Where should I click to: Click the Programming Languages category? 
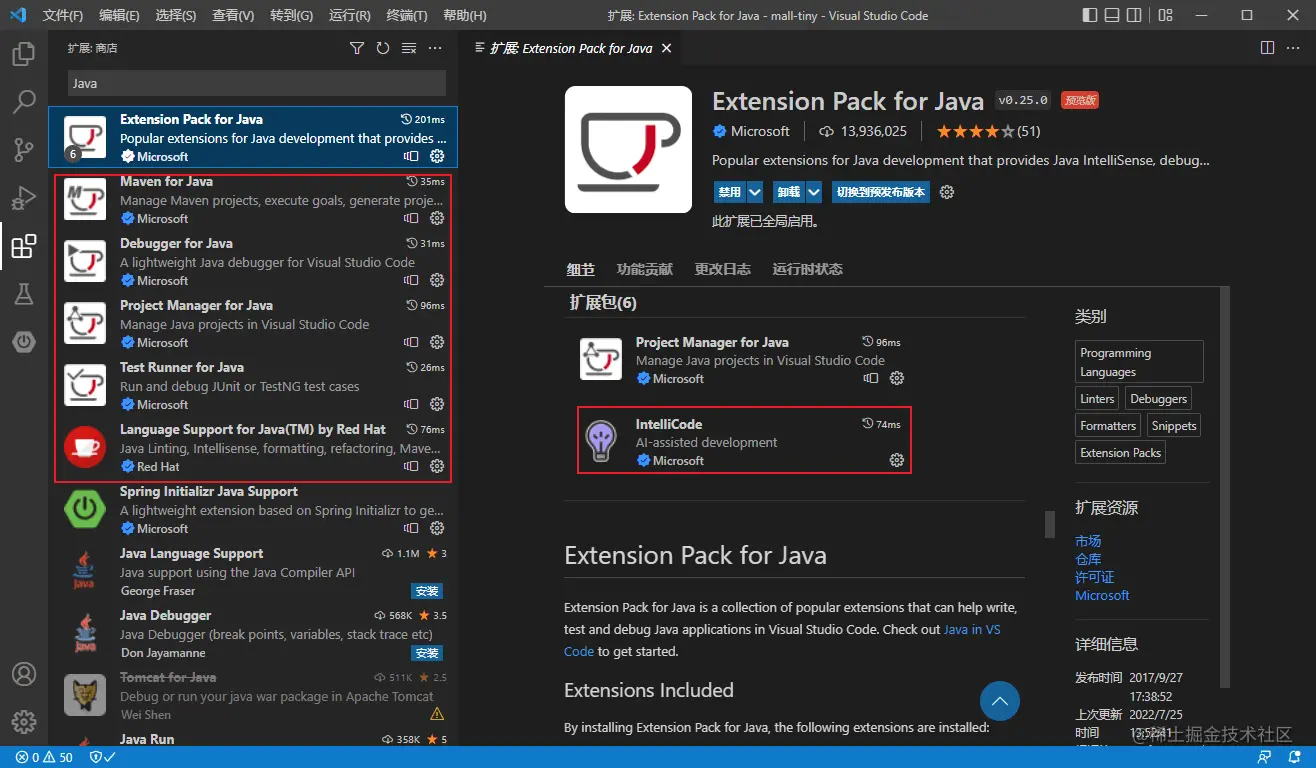[1139, 362]
